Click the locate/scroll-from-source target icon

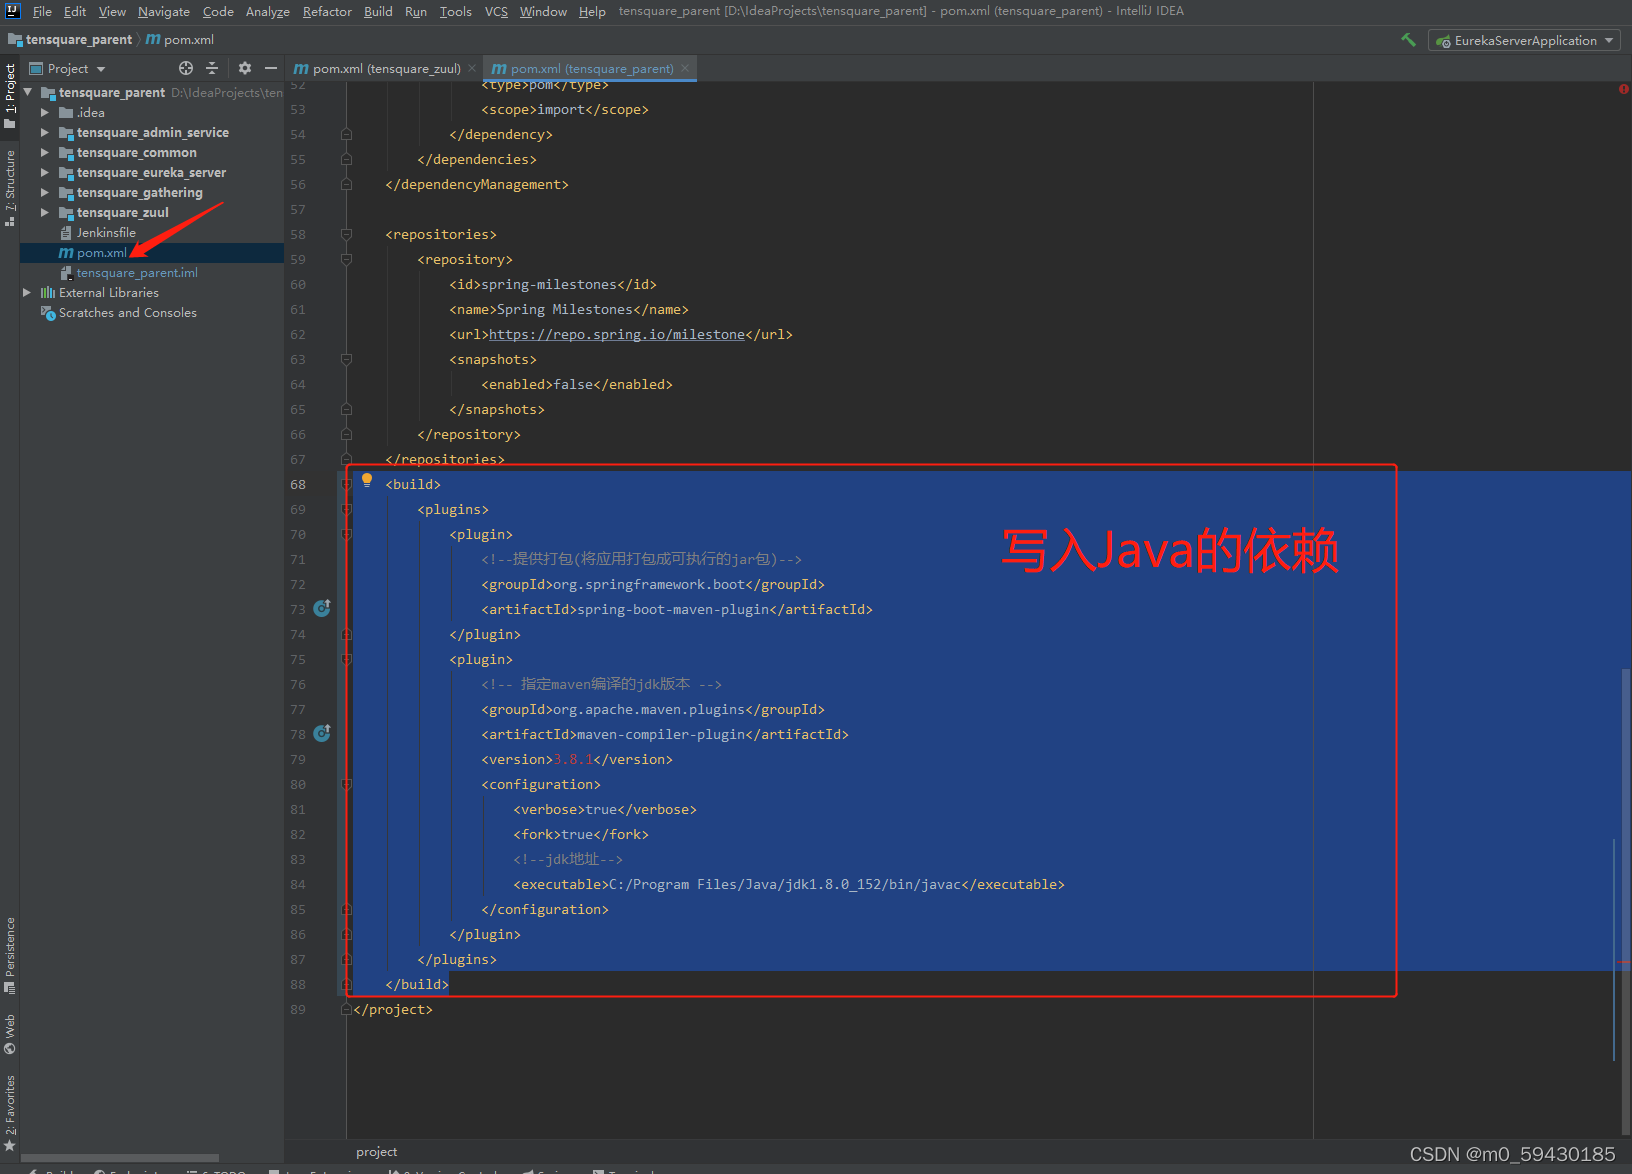tap(186, 68)
